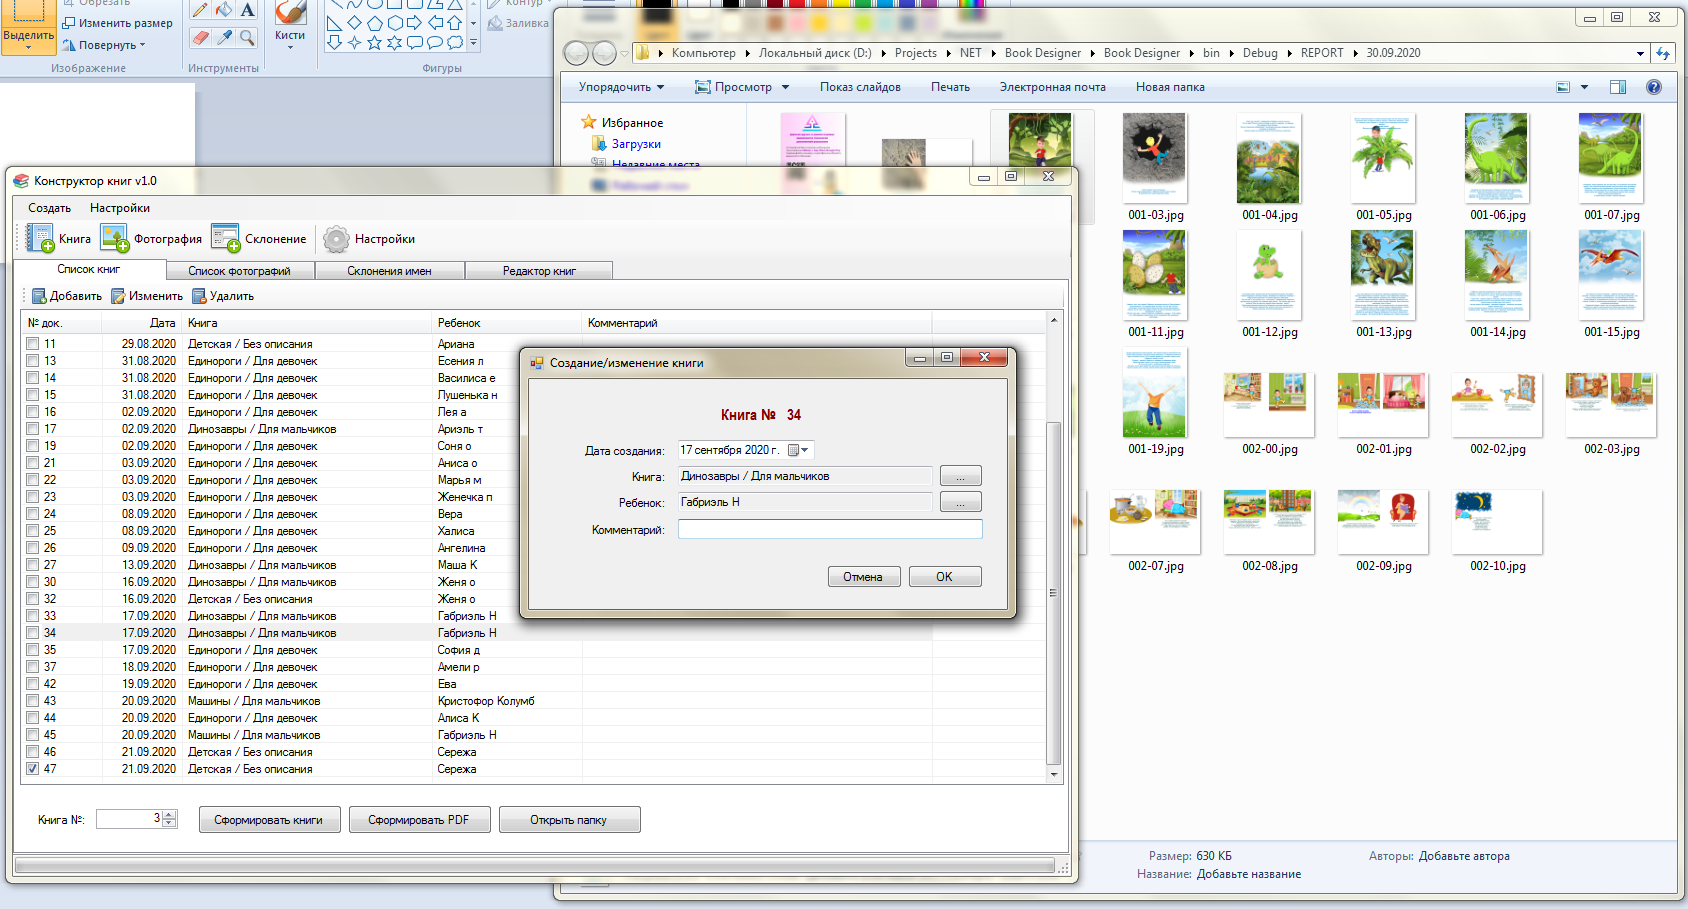Image resolution: width=1688 pixels, height=909 pixels.
Task: Confirm the book dialog with OK
Action: coord(945,577)
